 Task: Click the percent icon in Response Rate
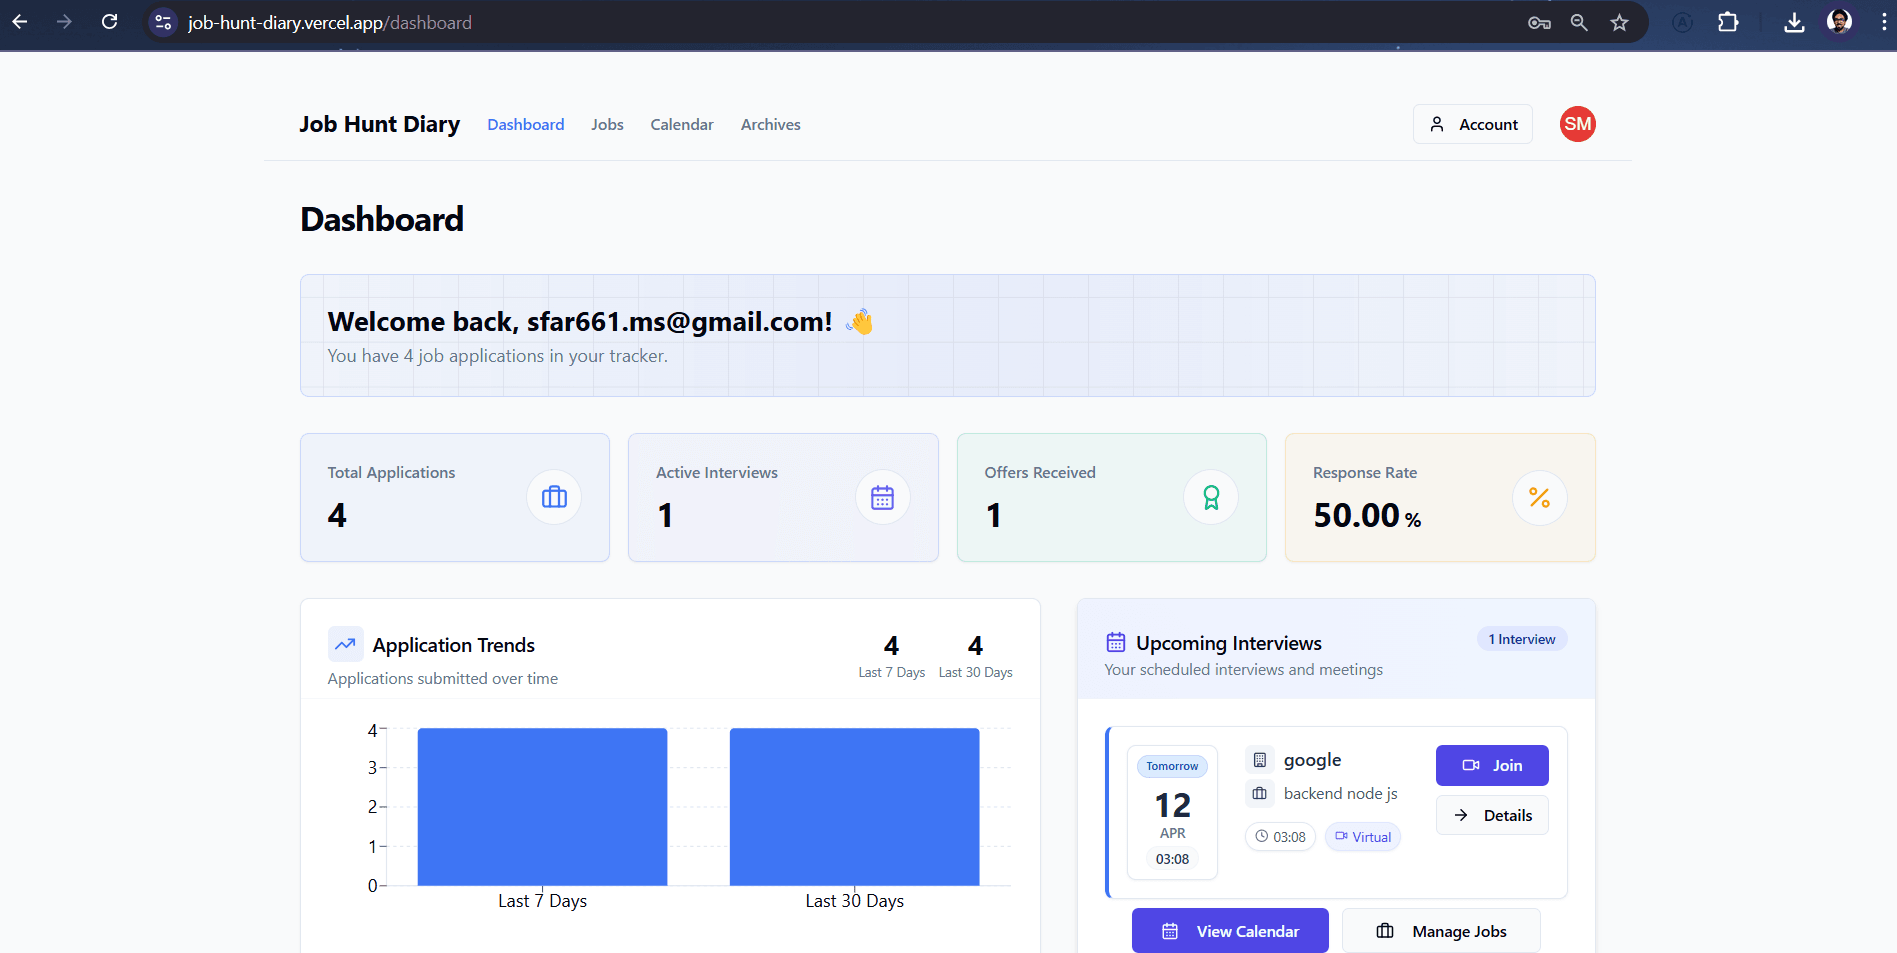tap(1539, 497)
